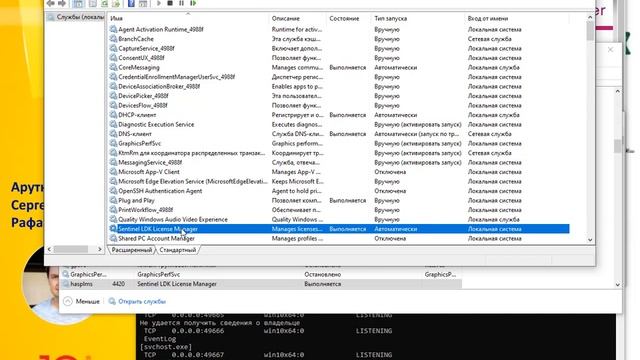Select Службы (локальные) node in the tree
The image size is (640, 360).
(x=76, y=17)
